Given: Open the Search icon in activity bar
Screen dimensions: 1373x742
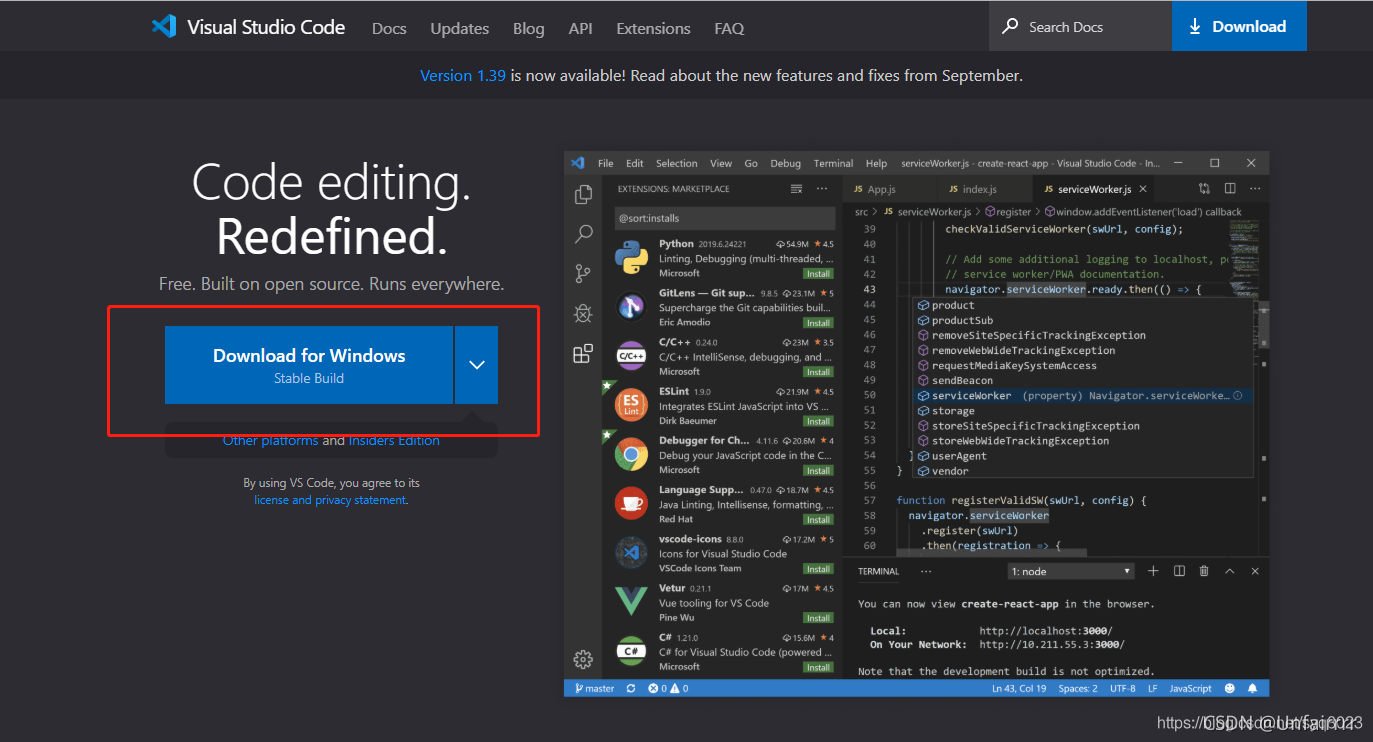Looking at the screenshot, I should [583, 234].
